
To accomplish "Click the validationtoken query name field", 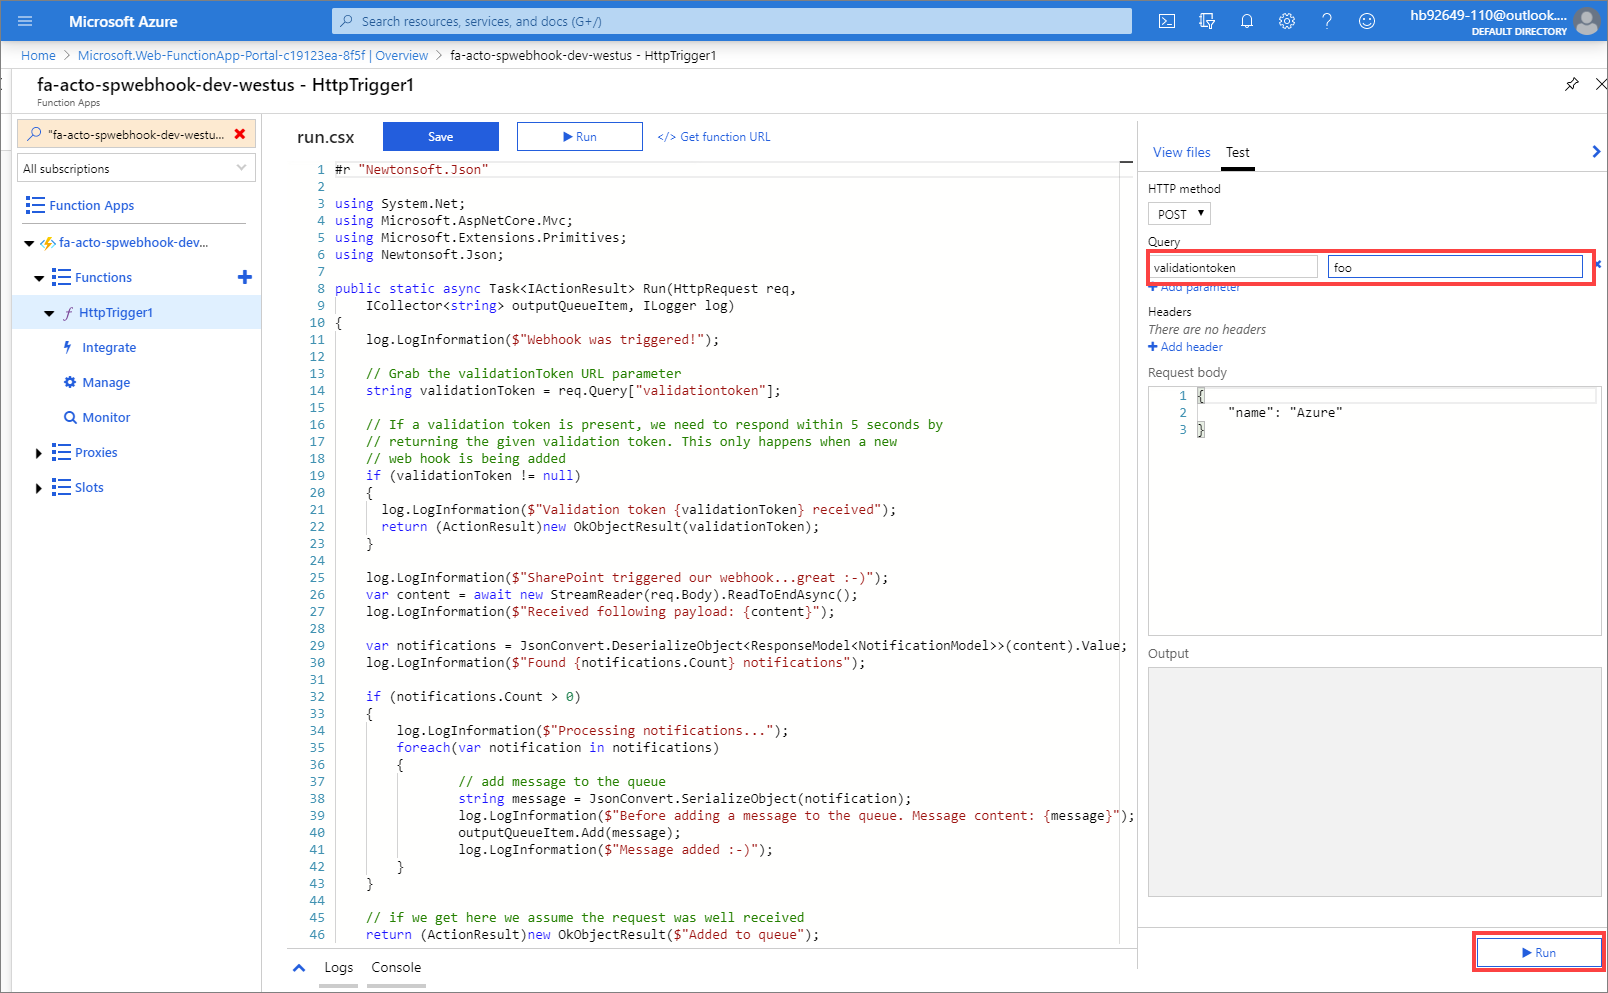I will click(x=1233, y=267).
